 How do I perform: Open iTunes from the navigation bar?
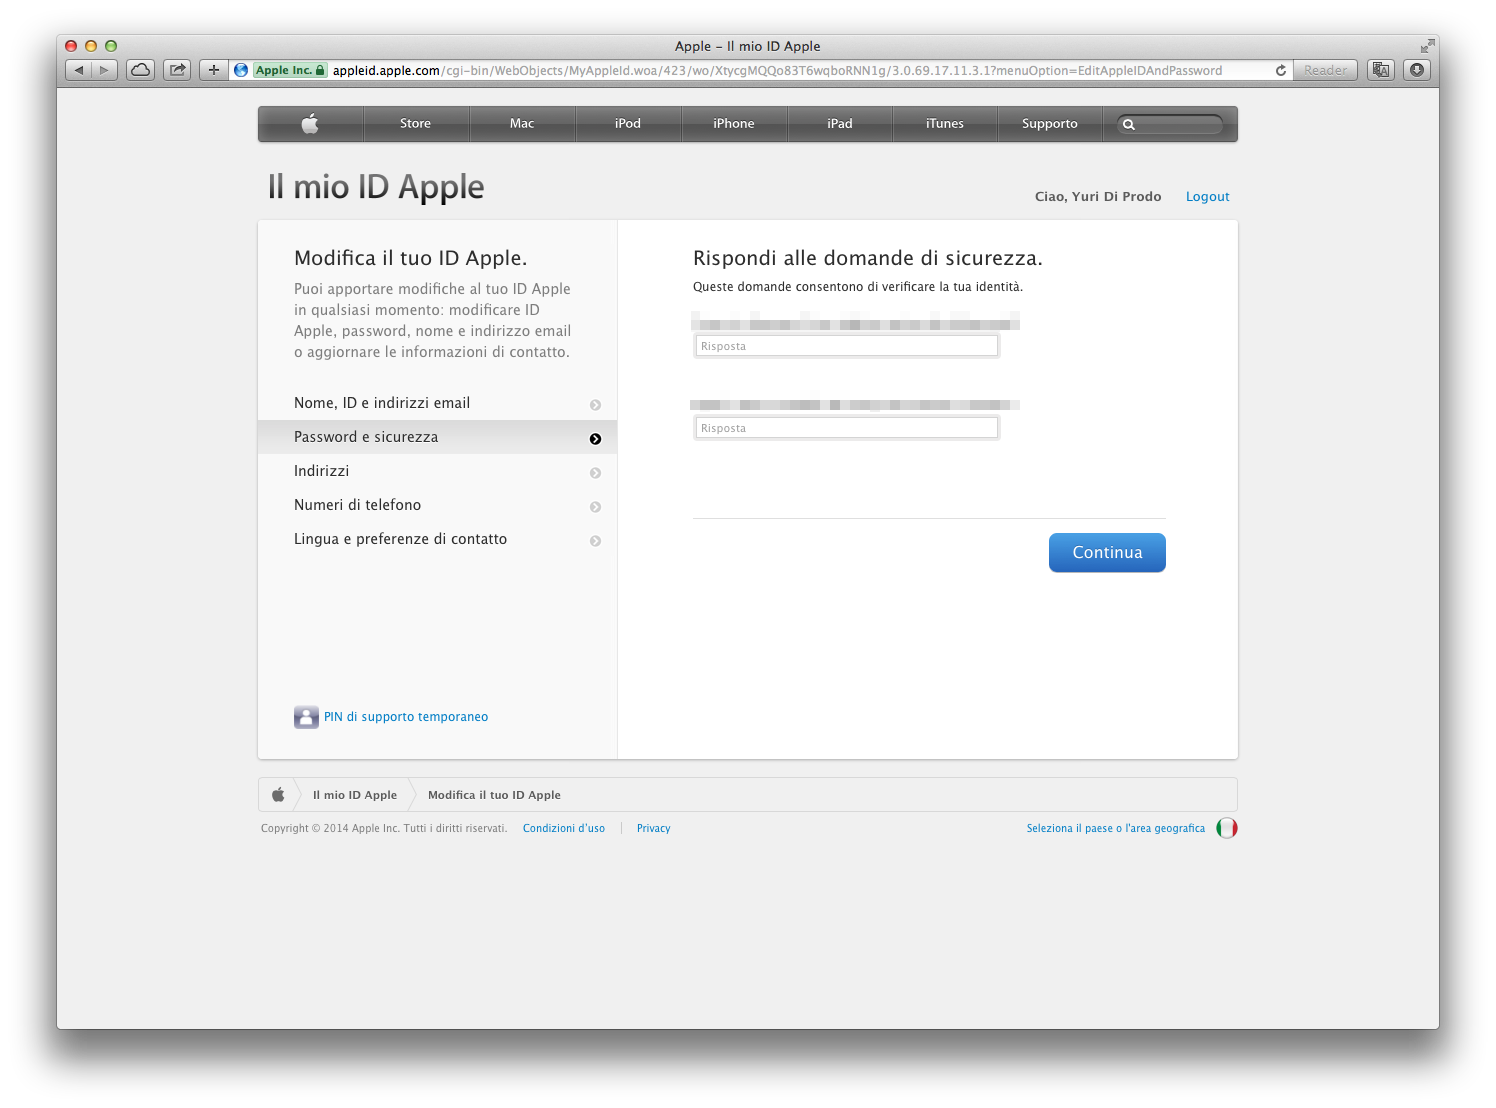coord(945,124)
